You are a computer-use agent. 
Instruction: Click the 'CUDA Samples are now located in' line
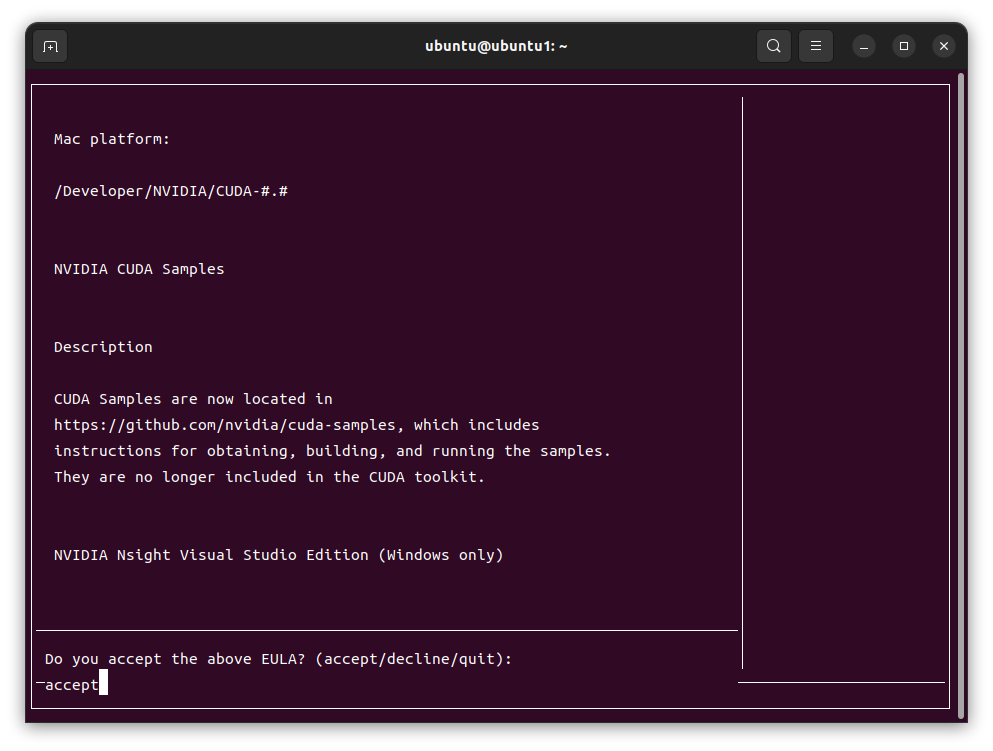193,399
